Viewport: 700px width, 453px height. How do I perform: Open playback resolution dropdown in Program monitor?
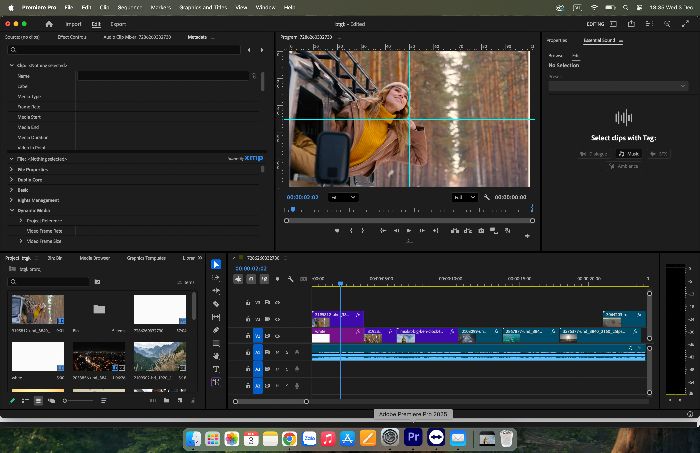coord(464,197)
